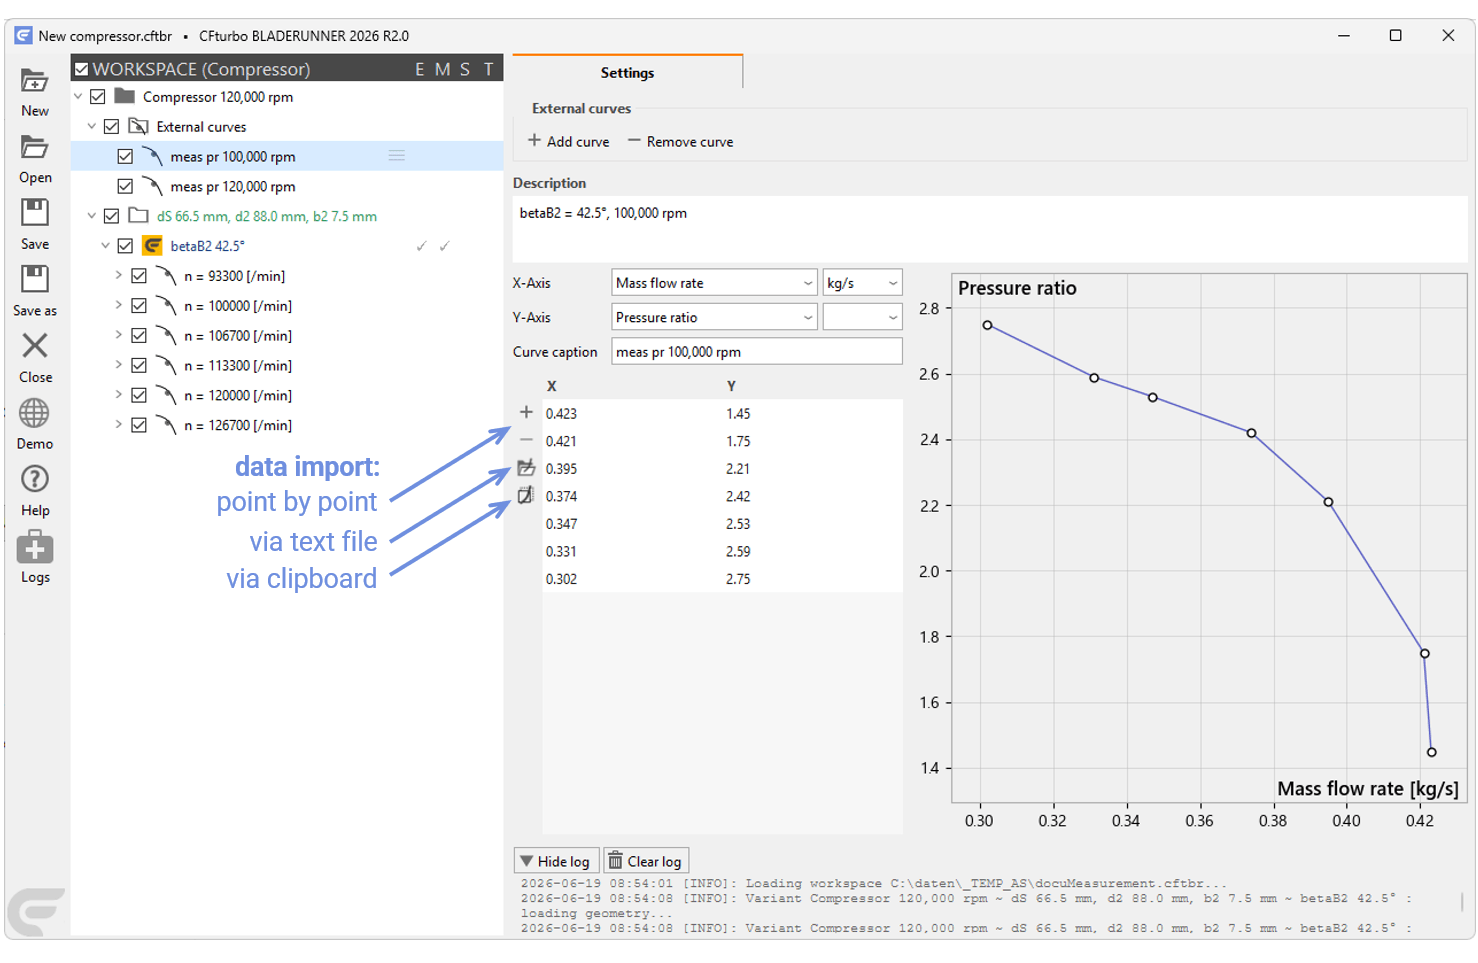Collapse the betaB2 42.5° tree node
This screenshot has height=963, width=1478.
pos(105,246)
